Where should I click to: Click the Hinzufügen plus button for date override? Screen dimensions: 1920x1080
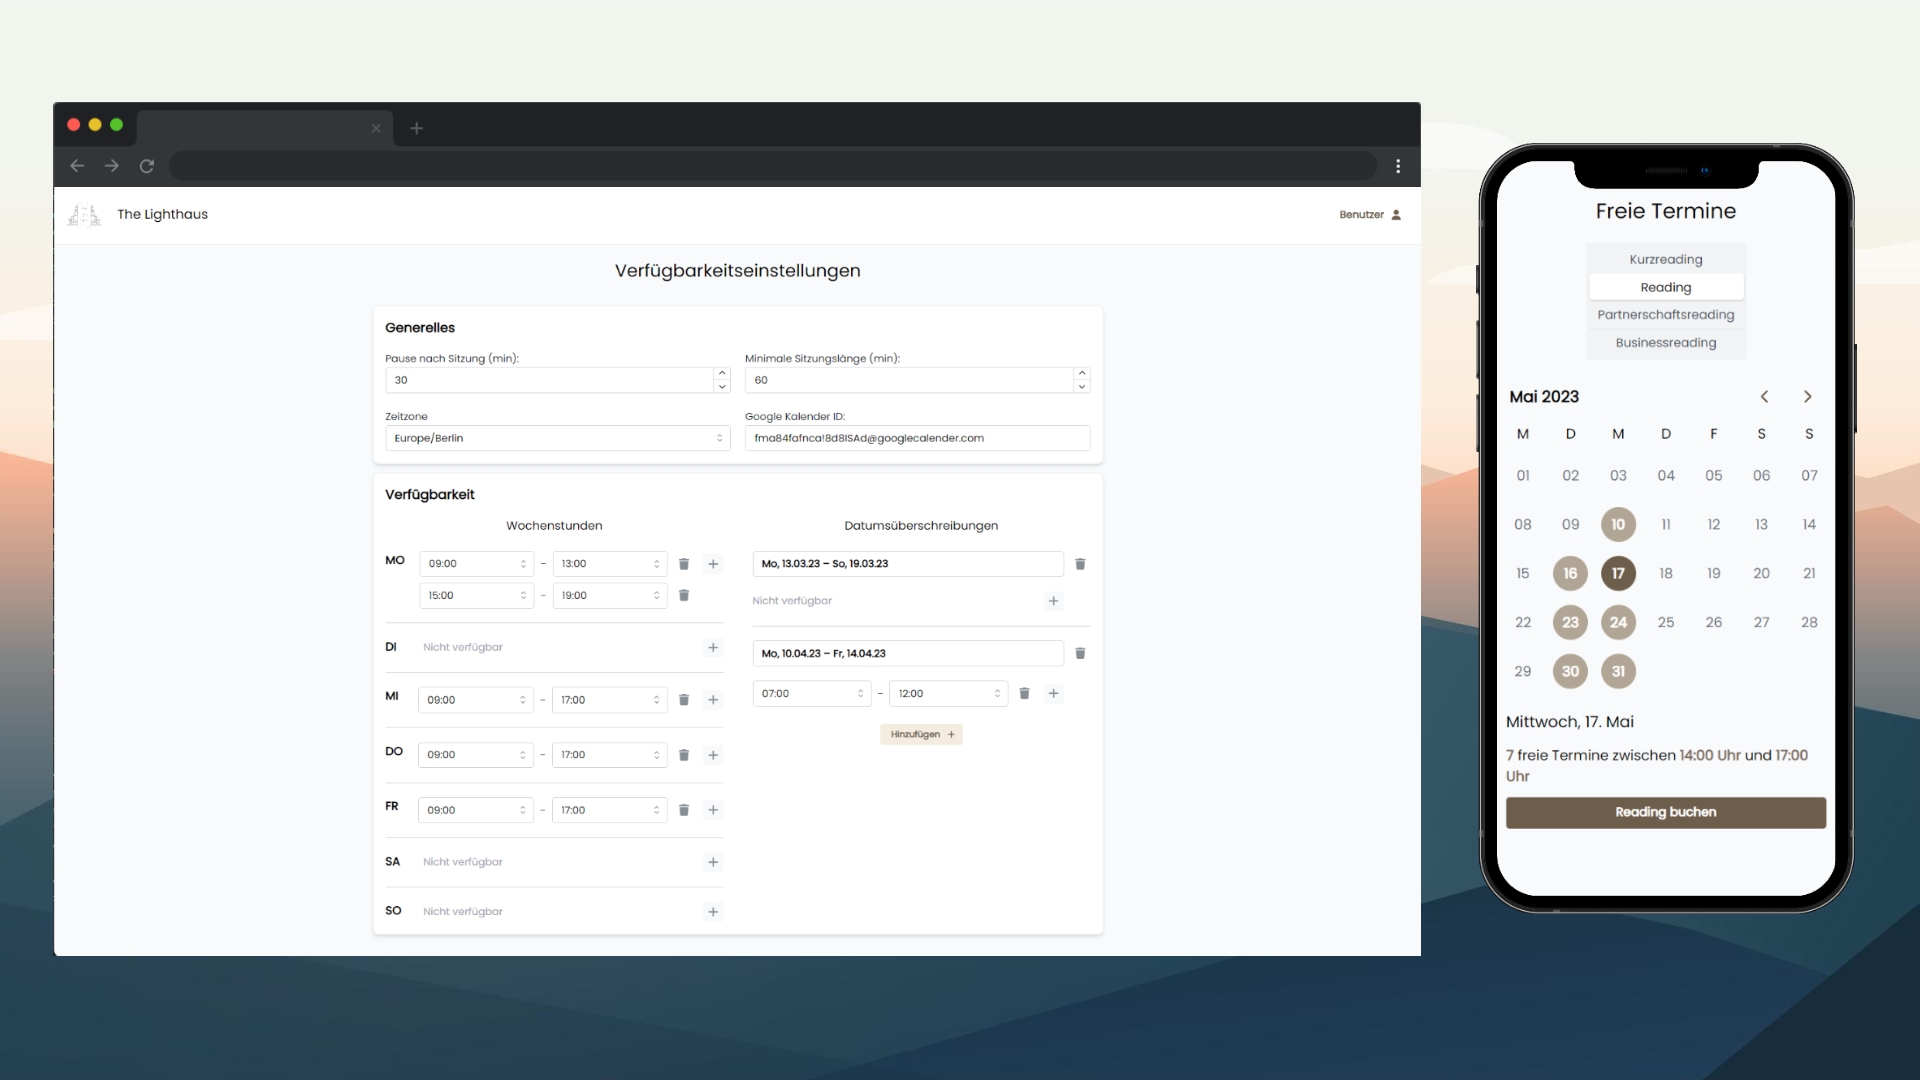919,733
